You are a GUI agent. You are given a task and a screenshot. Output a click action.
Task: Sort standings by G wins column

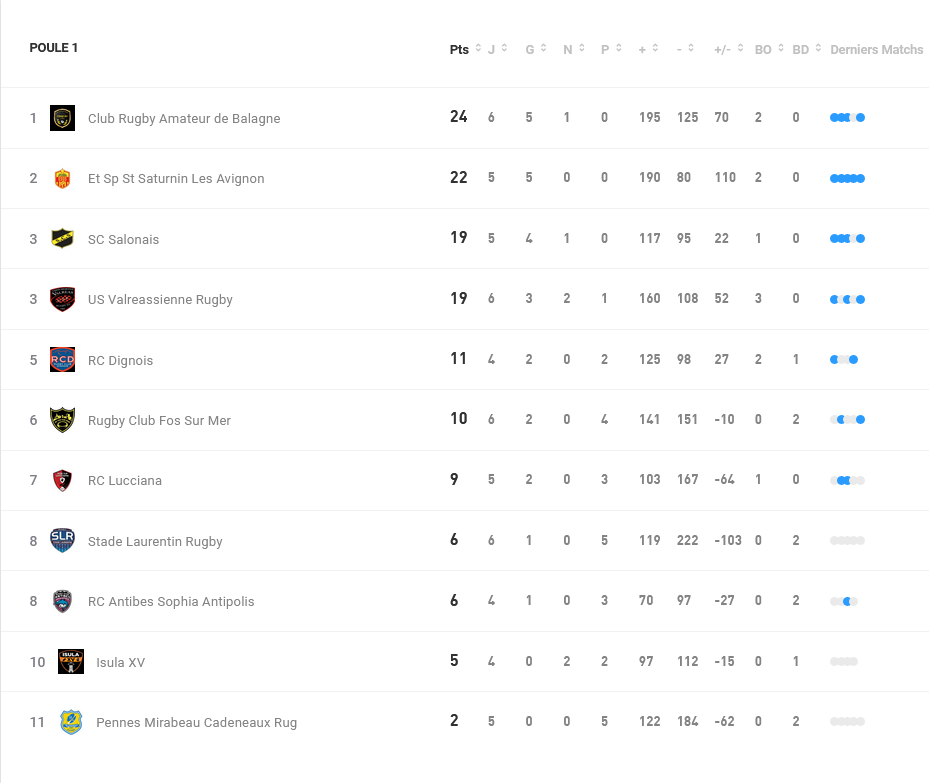(535, 49)
